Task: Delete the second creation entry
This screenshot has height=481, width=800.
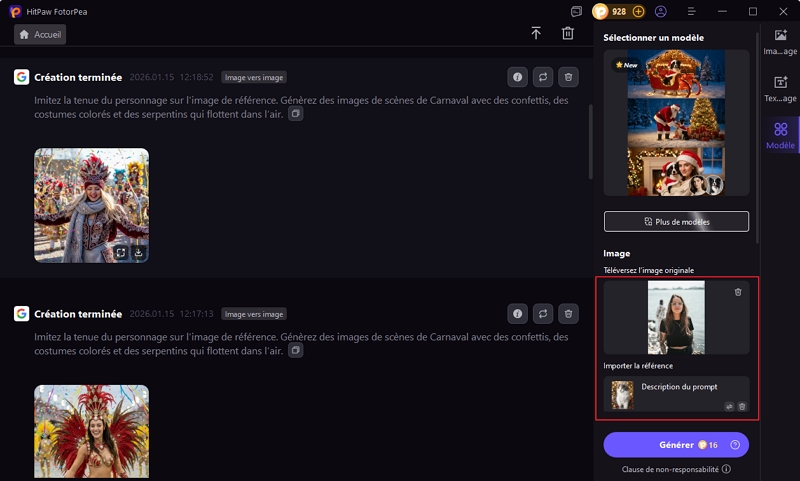Action: point(568,314)
